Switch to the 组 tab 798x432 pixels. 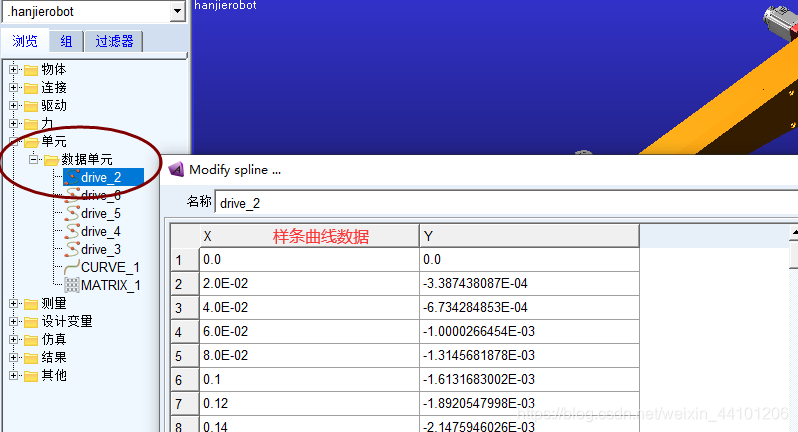66,41
